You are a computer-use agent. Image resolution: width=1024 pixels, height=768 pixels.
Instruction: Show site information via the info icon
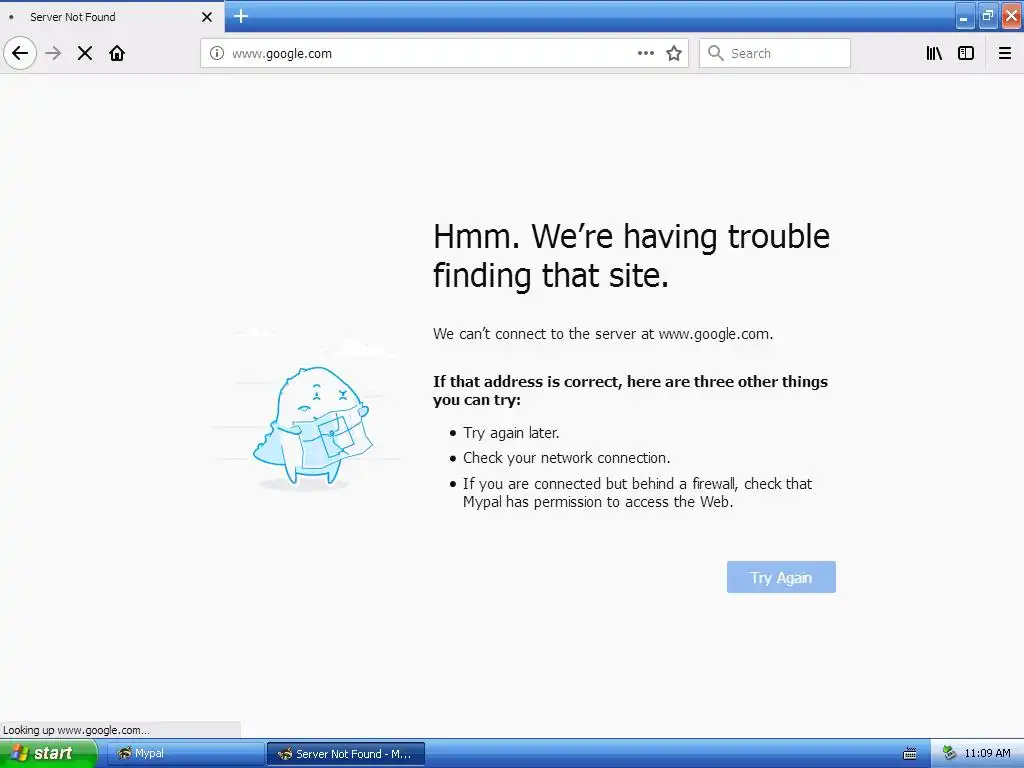[217, 53]
